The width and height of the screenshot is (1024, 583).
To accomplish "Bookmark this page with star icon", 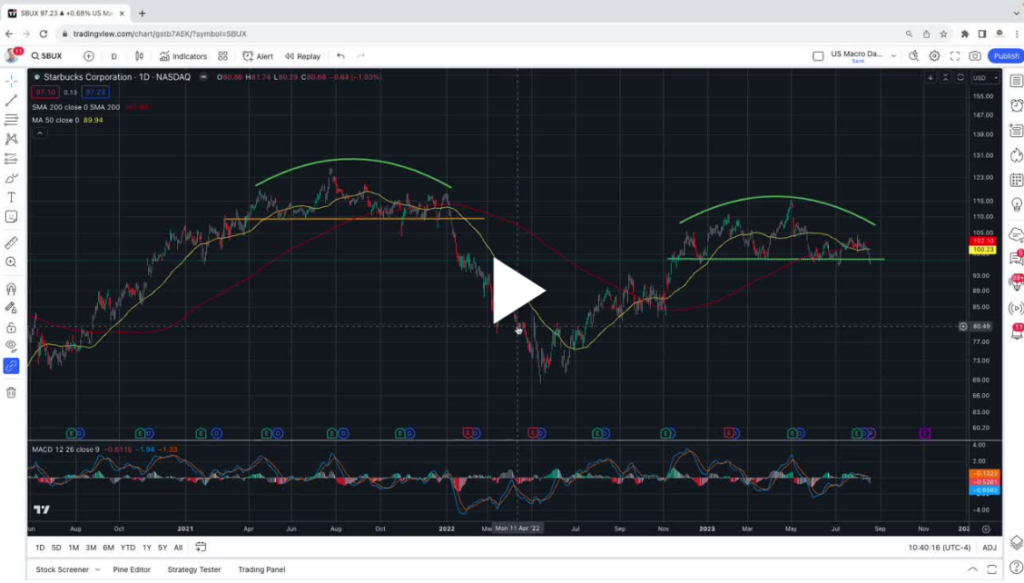I will (x=944, y=34).
